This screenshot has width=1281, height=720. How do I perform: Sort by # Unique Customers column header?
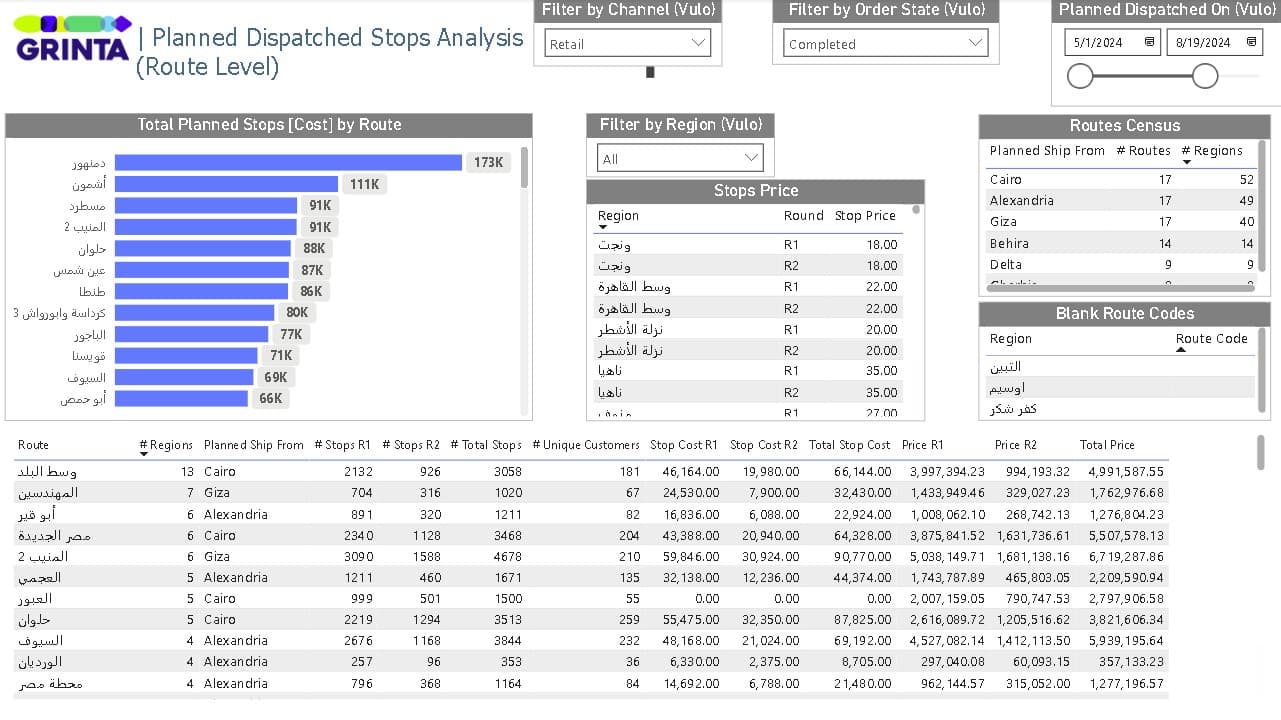(x=586, y=445)
